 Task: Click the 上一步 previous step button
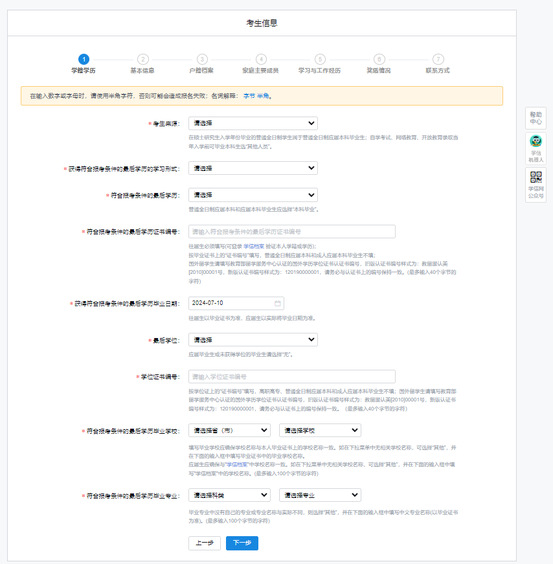tap(204, 543)
